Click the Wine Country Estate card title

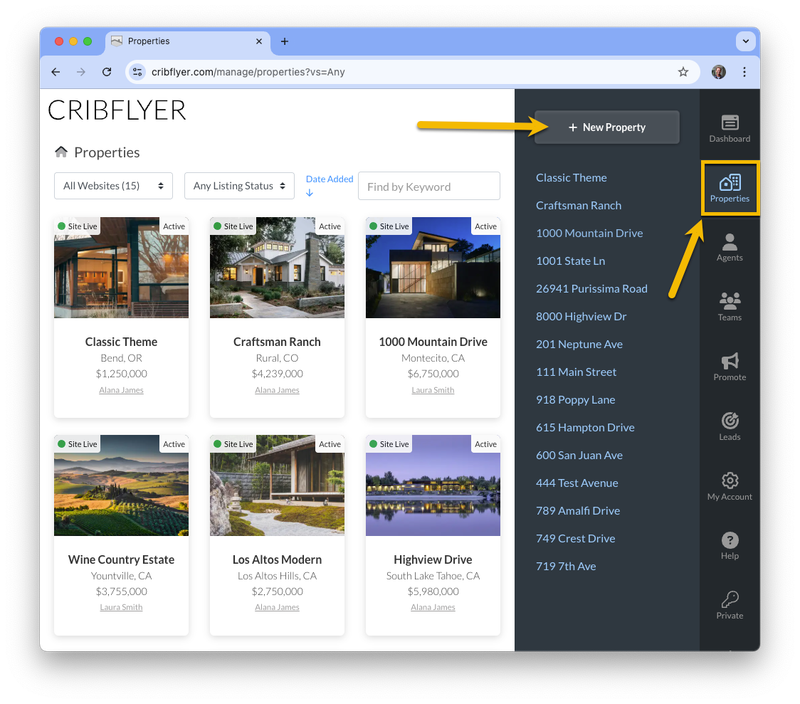point(121,560)
